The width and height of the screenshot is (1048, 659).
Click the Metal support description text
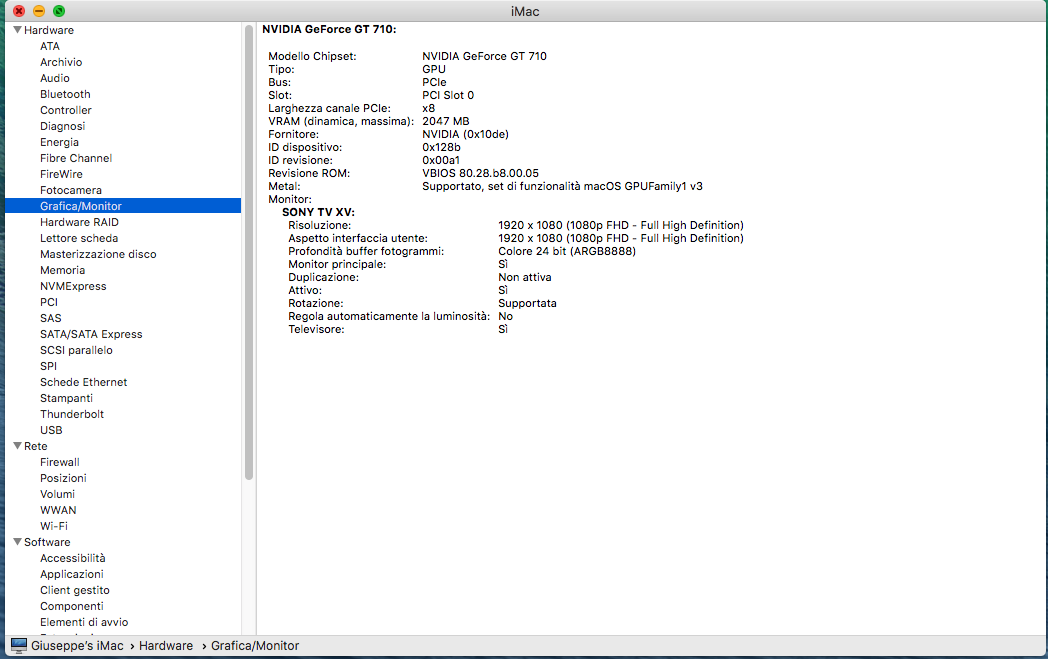[562, 186]
